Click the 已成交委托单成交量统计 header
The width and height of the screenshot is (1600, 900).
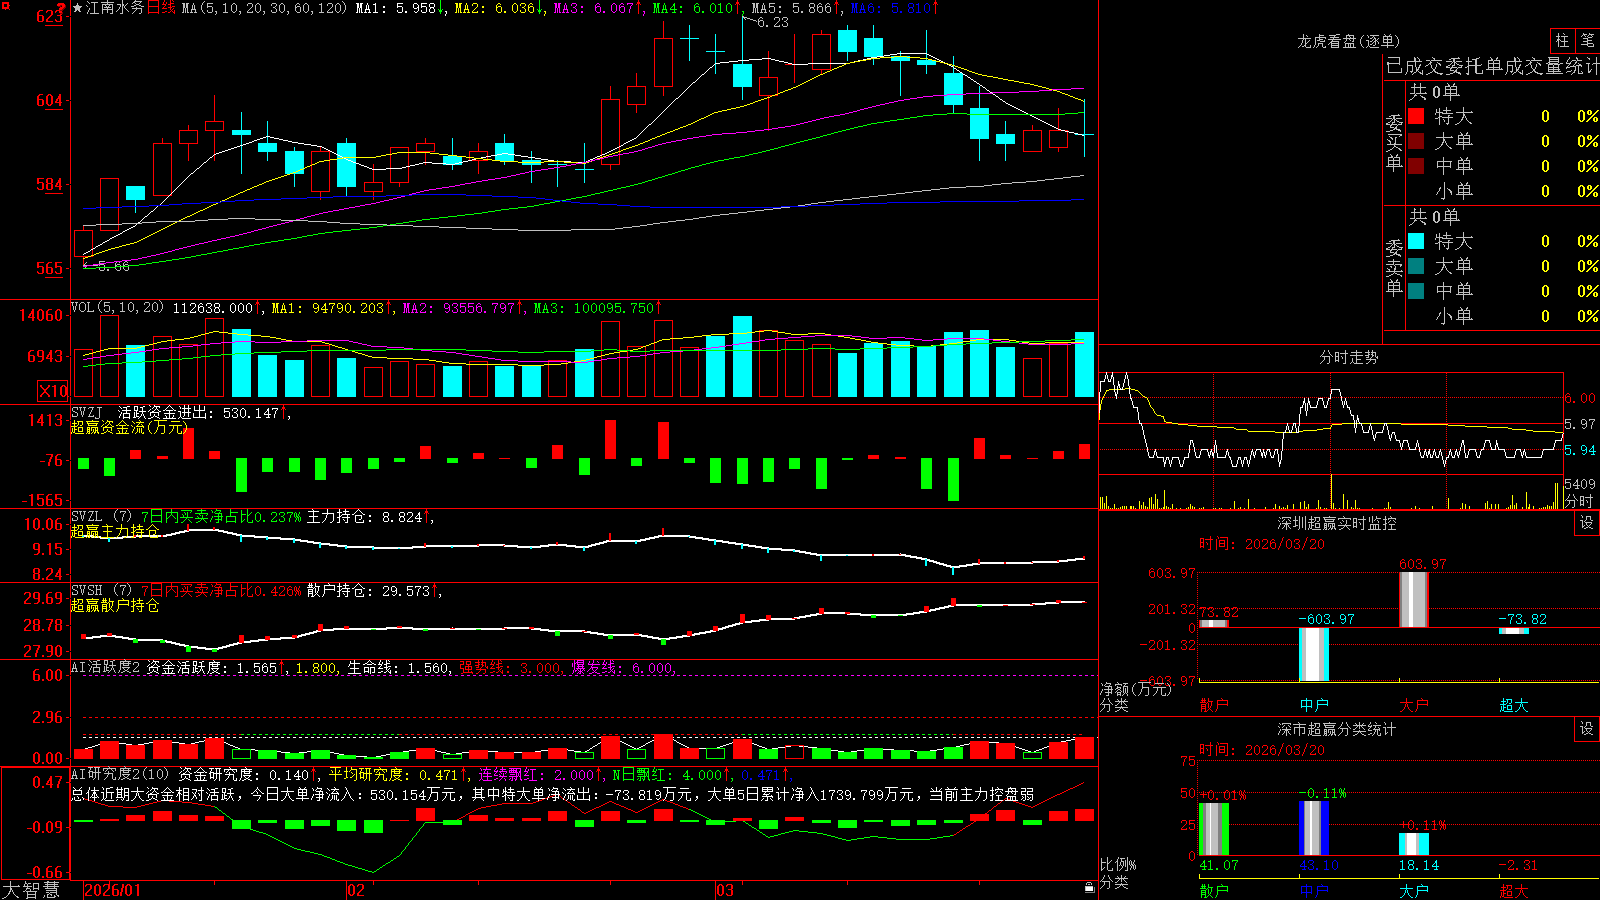pyautogui.click(x=1492, y=66)
